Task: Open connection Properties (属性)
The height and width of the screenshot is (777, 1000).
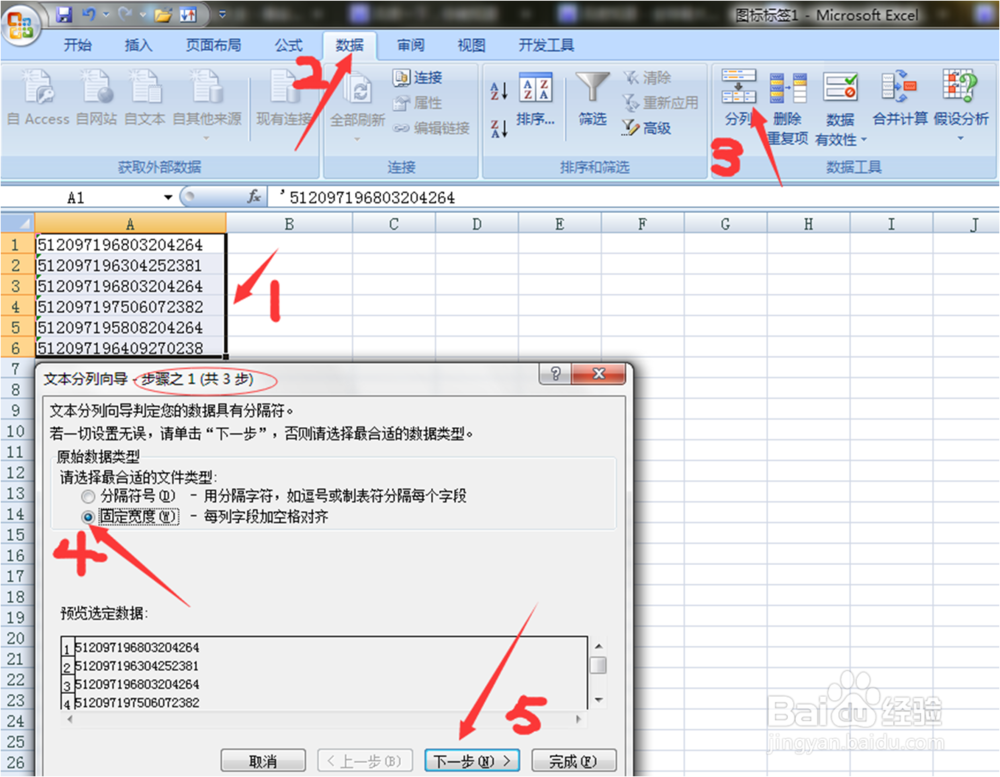Action: pos(418,102)
